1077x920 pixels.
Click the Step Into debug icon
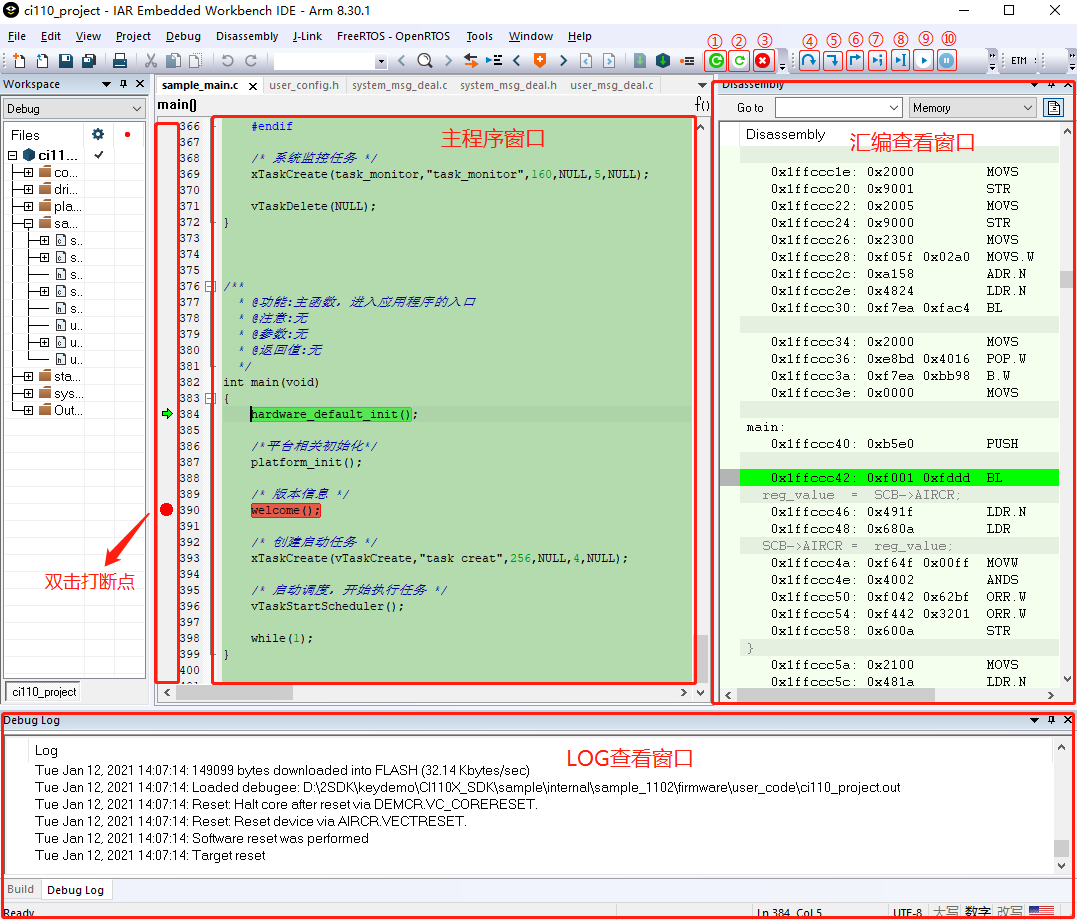(x=832, y=61)
